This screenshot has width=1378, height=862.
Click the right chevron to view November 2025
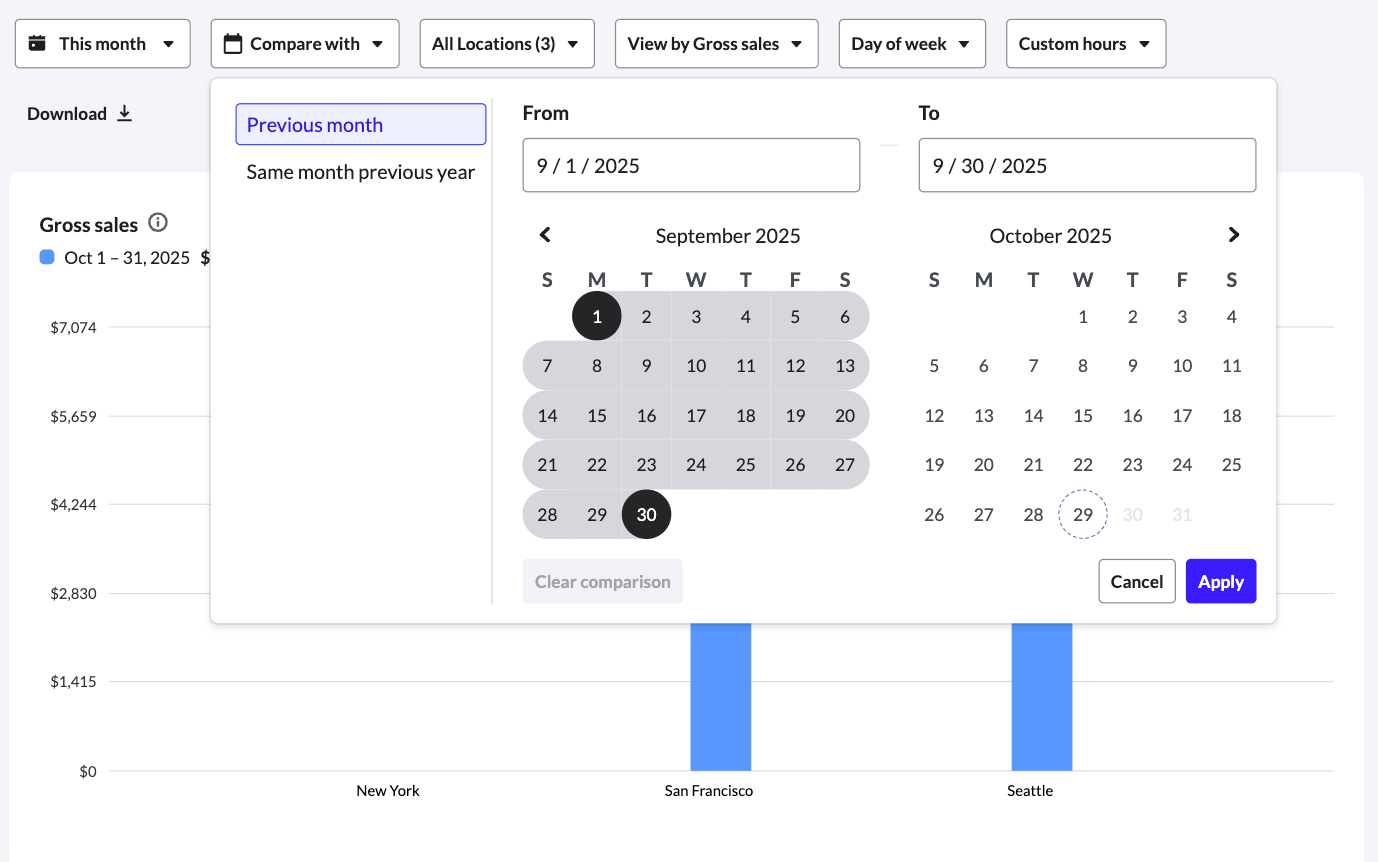1233,234
